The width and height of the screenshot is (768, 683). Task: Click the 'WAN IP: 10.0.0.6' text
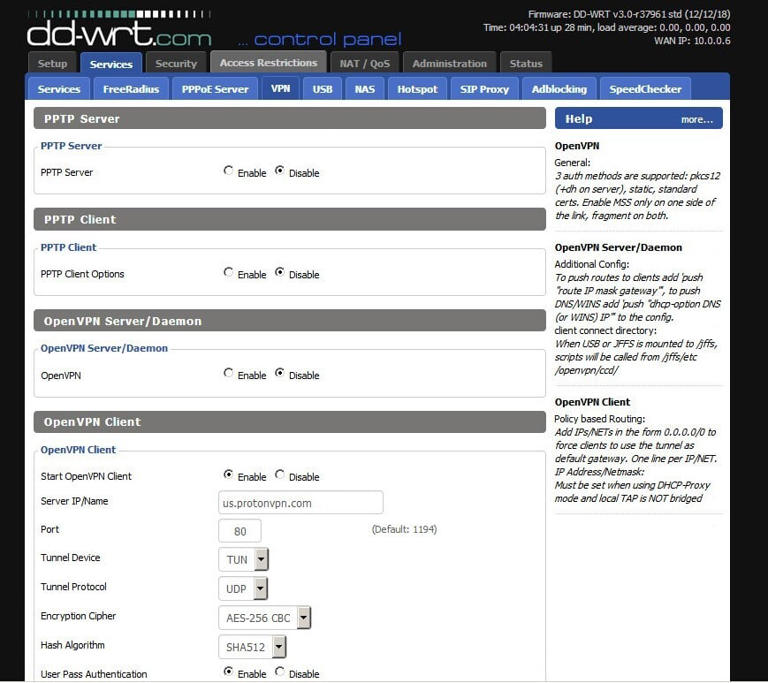click(x=692, y=41)
